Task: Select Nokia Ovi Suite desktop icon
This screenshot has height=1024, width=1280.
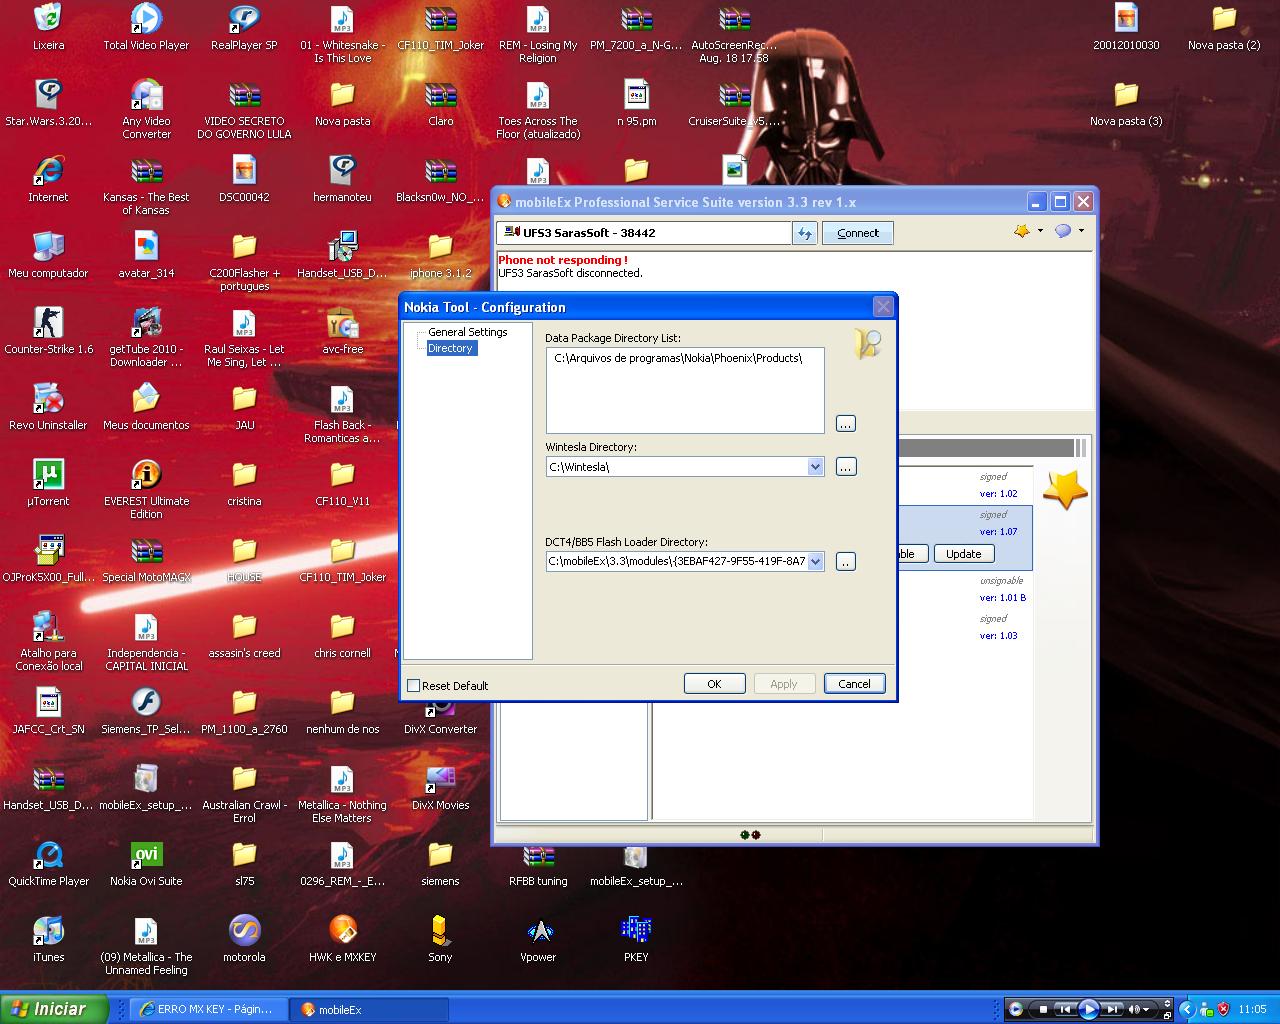Action: 146,865
